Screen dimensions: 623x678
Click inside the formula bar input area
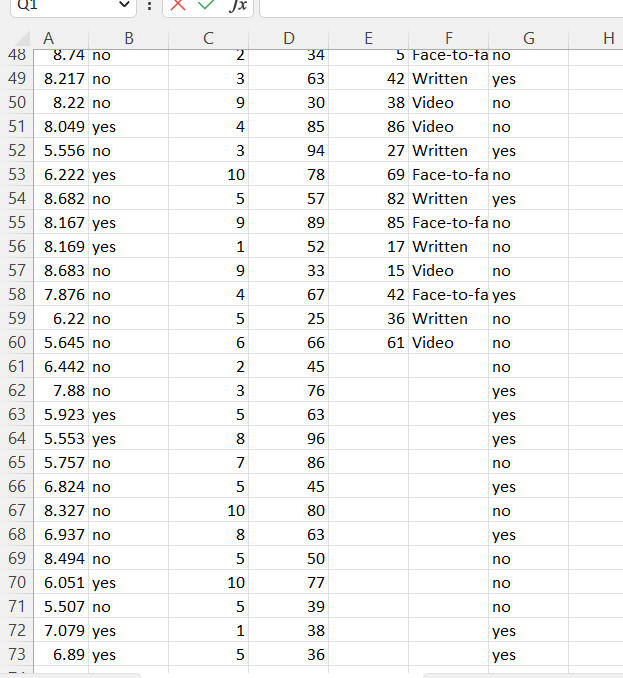441,6
